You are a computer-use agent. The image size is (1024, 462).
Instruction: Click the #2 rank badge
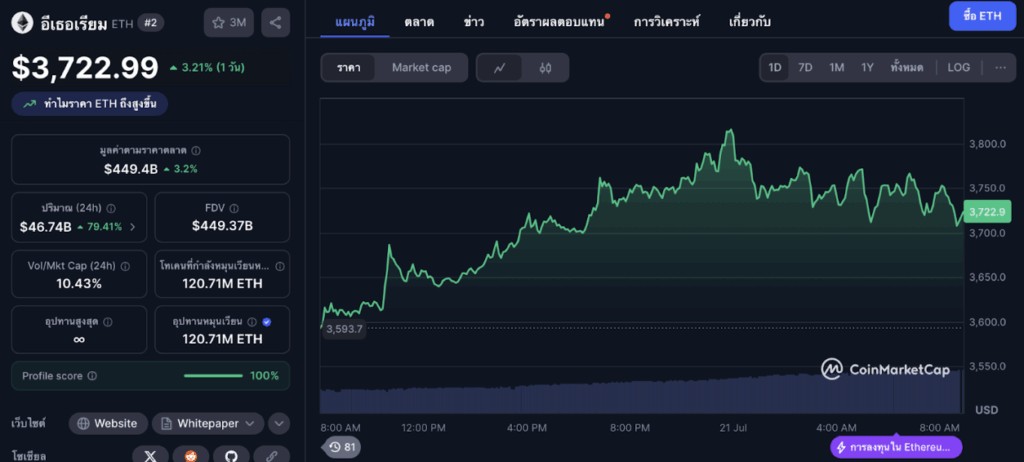click(151, 23)
